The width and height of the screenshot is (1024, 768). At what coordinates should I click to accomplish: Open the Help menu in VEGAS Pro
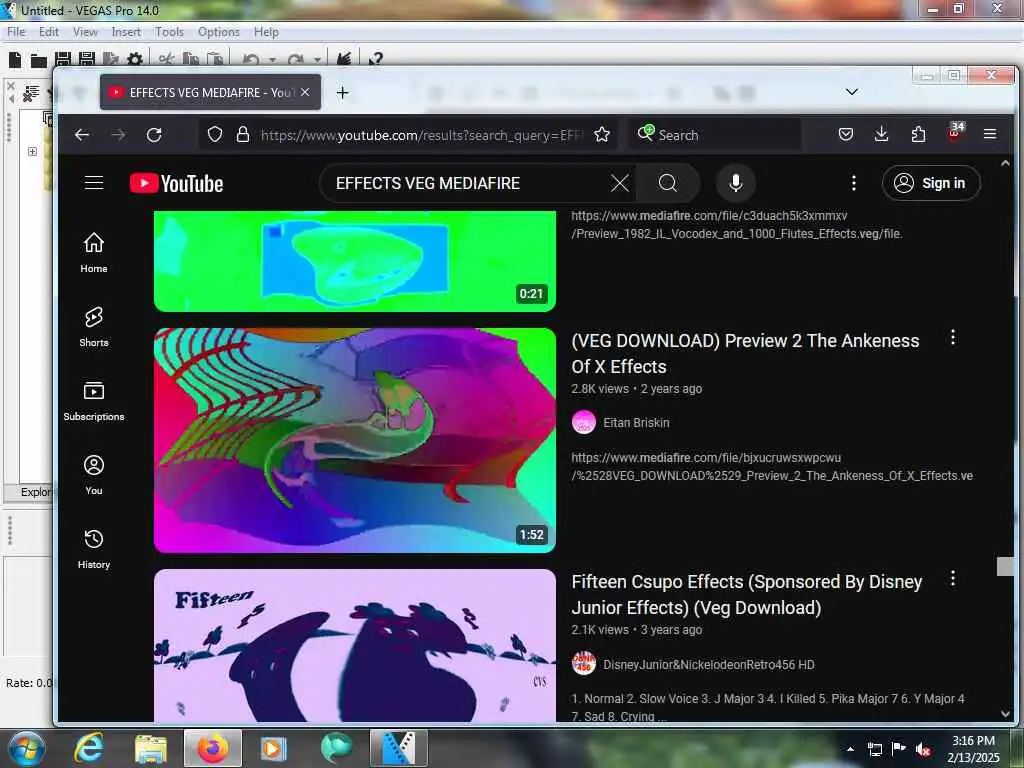pyautogui.click(x=266, y=32)
